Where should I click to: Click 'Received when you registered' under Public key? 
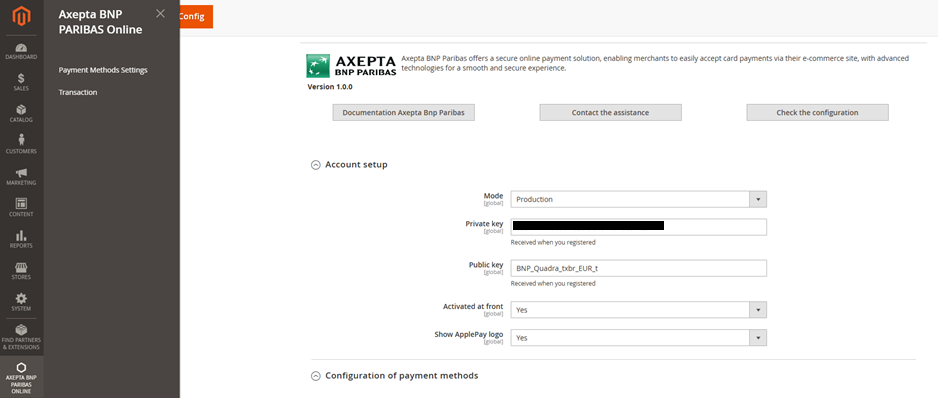pyautogui.click(x=553, y=284)
